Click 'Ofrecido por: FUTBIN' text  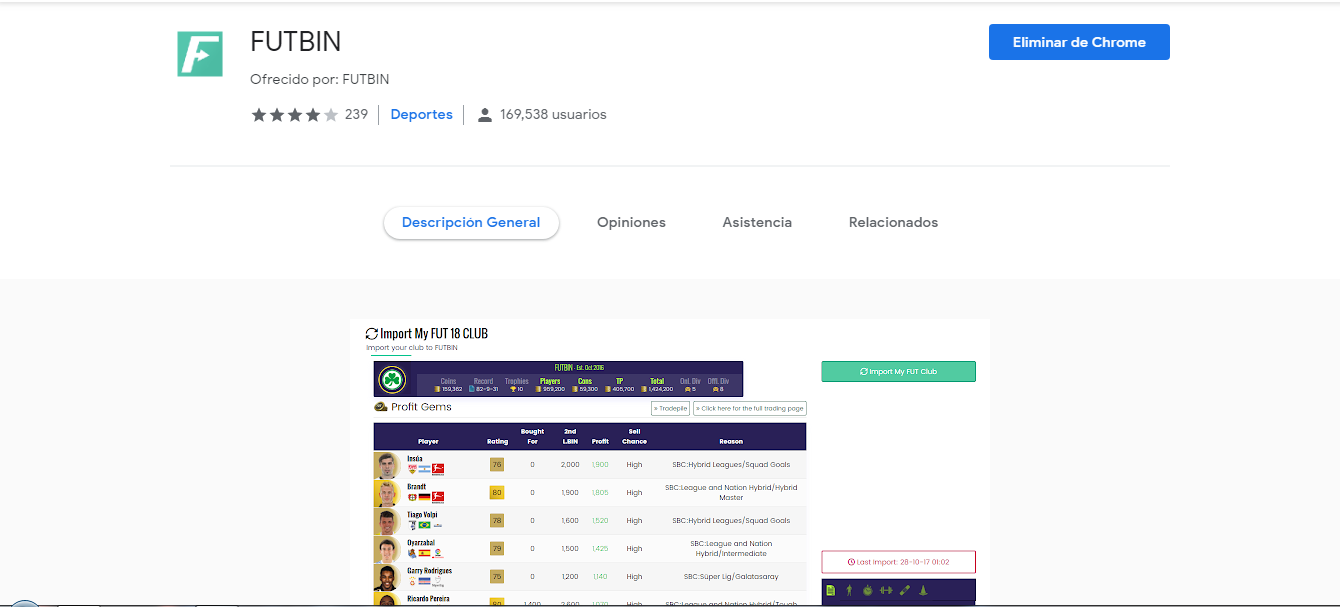(320, 79)
